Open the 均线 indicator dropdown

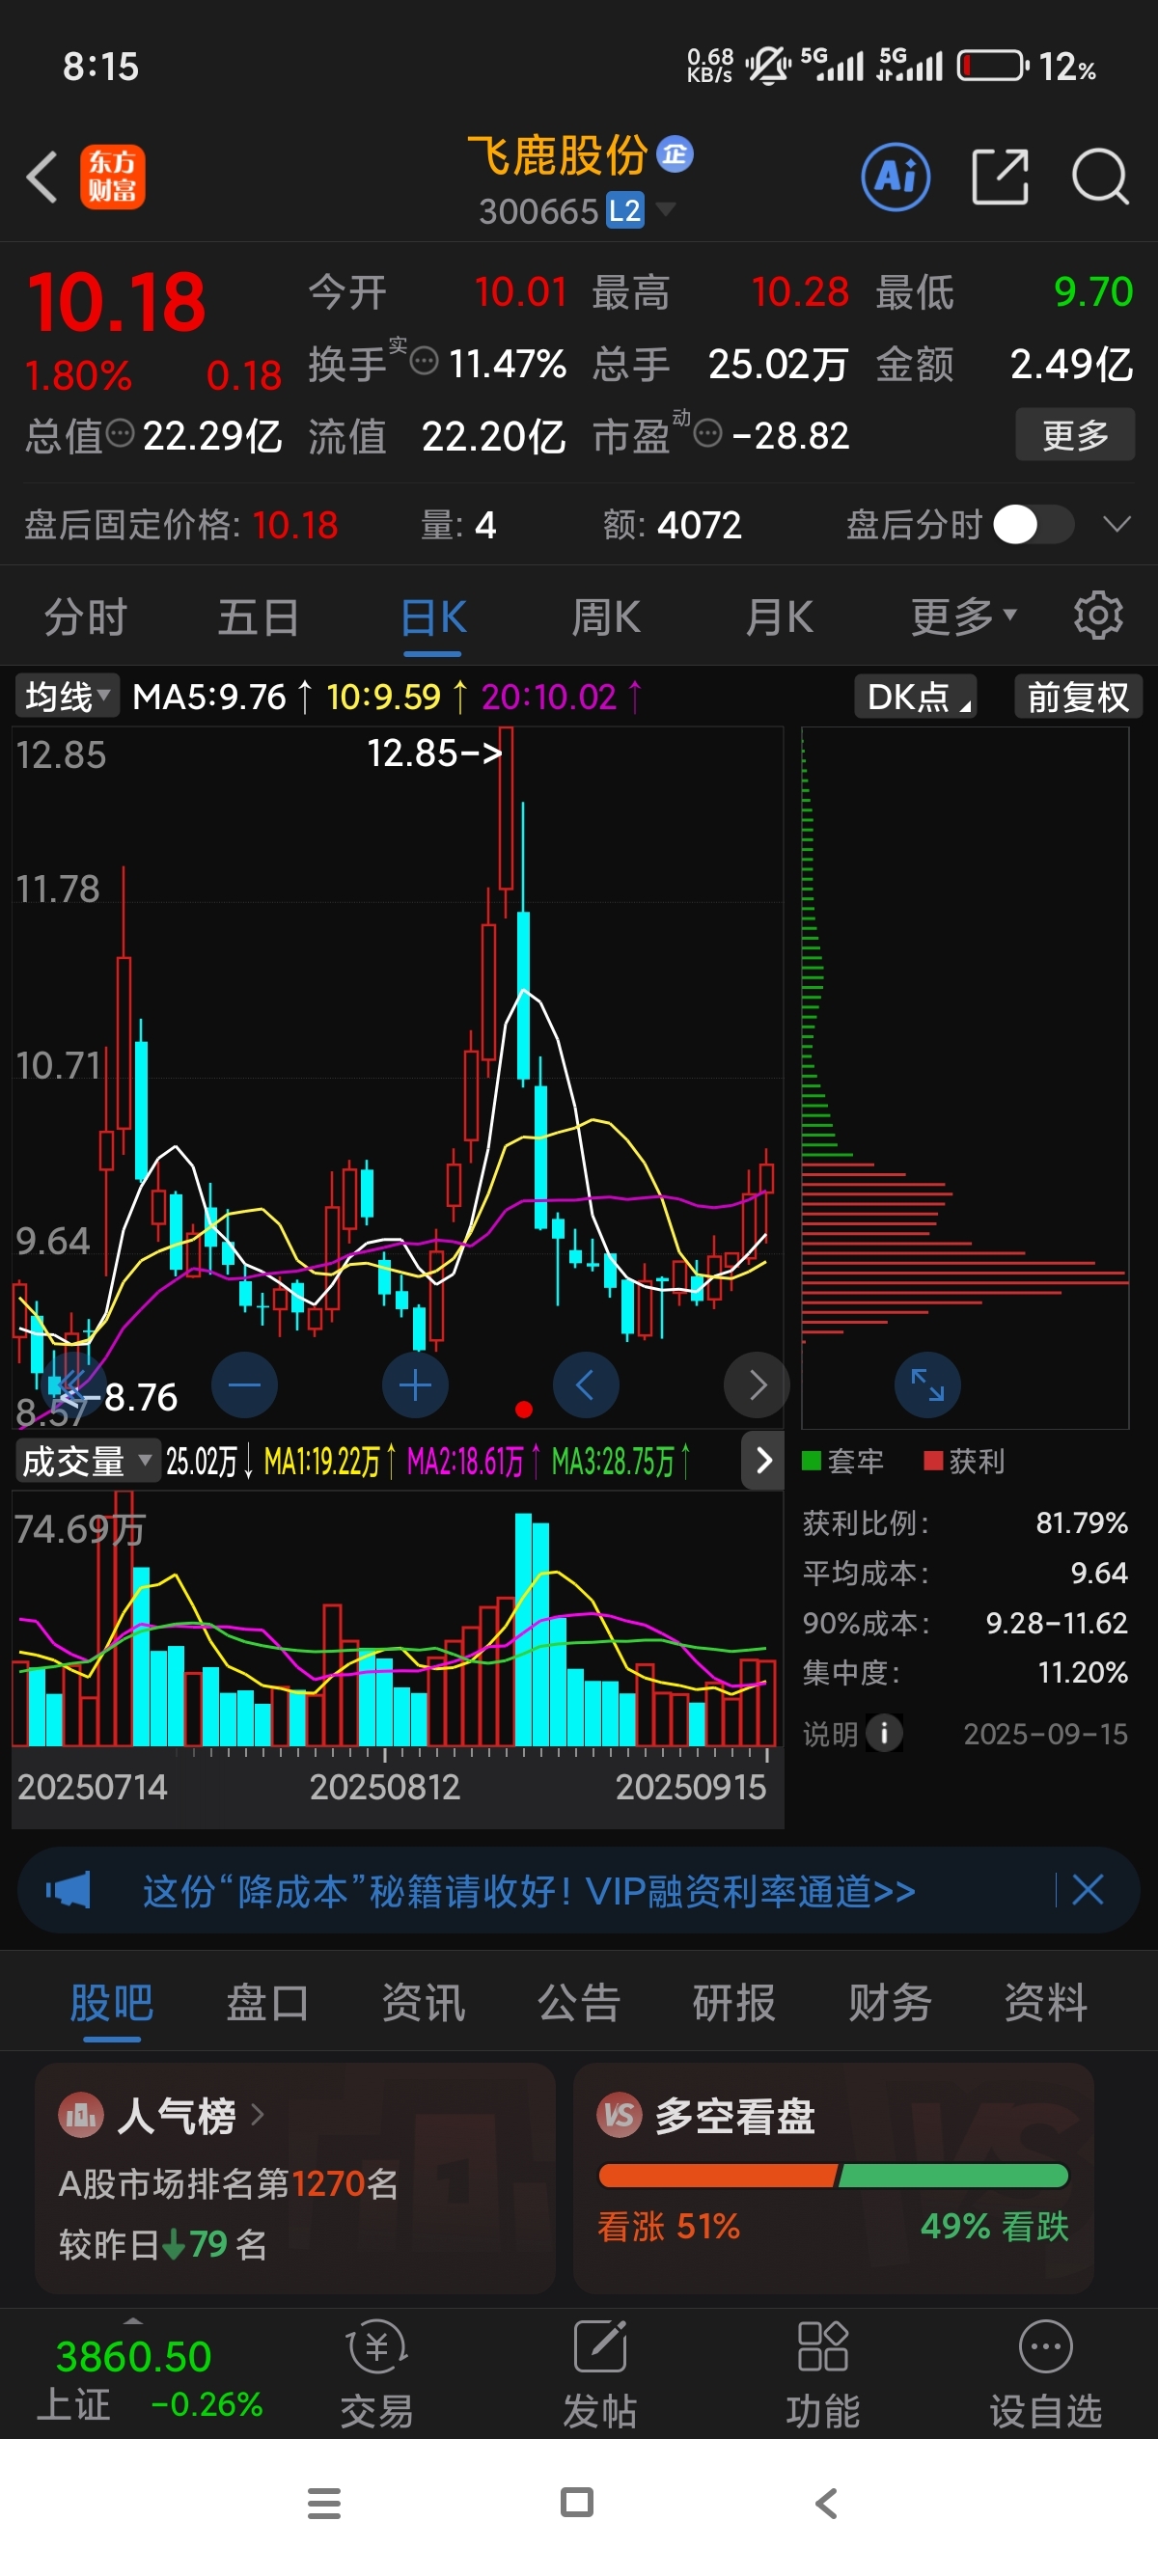click(x=67, y=696)
